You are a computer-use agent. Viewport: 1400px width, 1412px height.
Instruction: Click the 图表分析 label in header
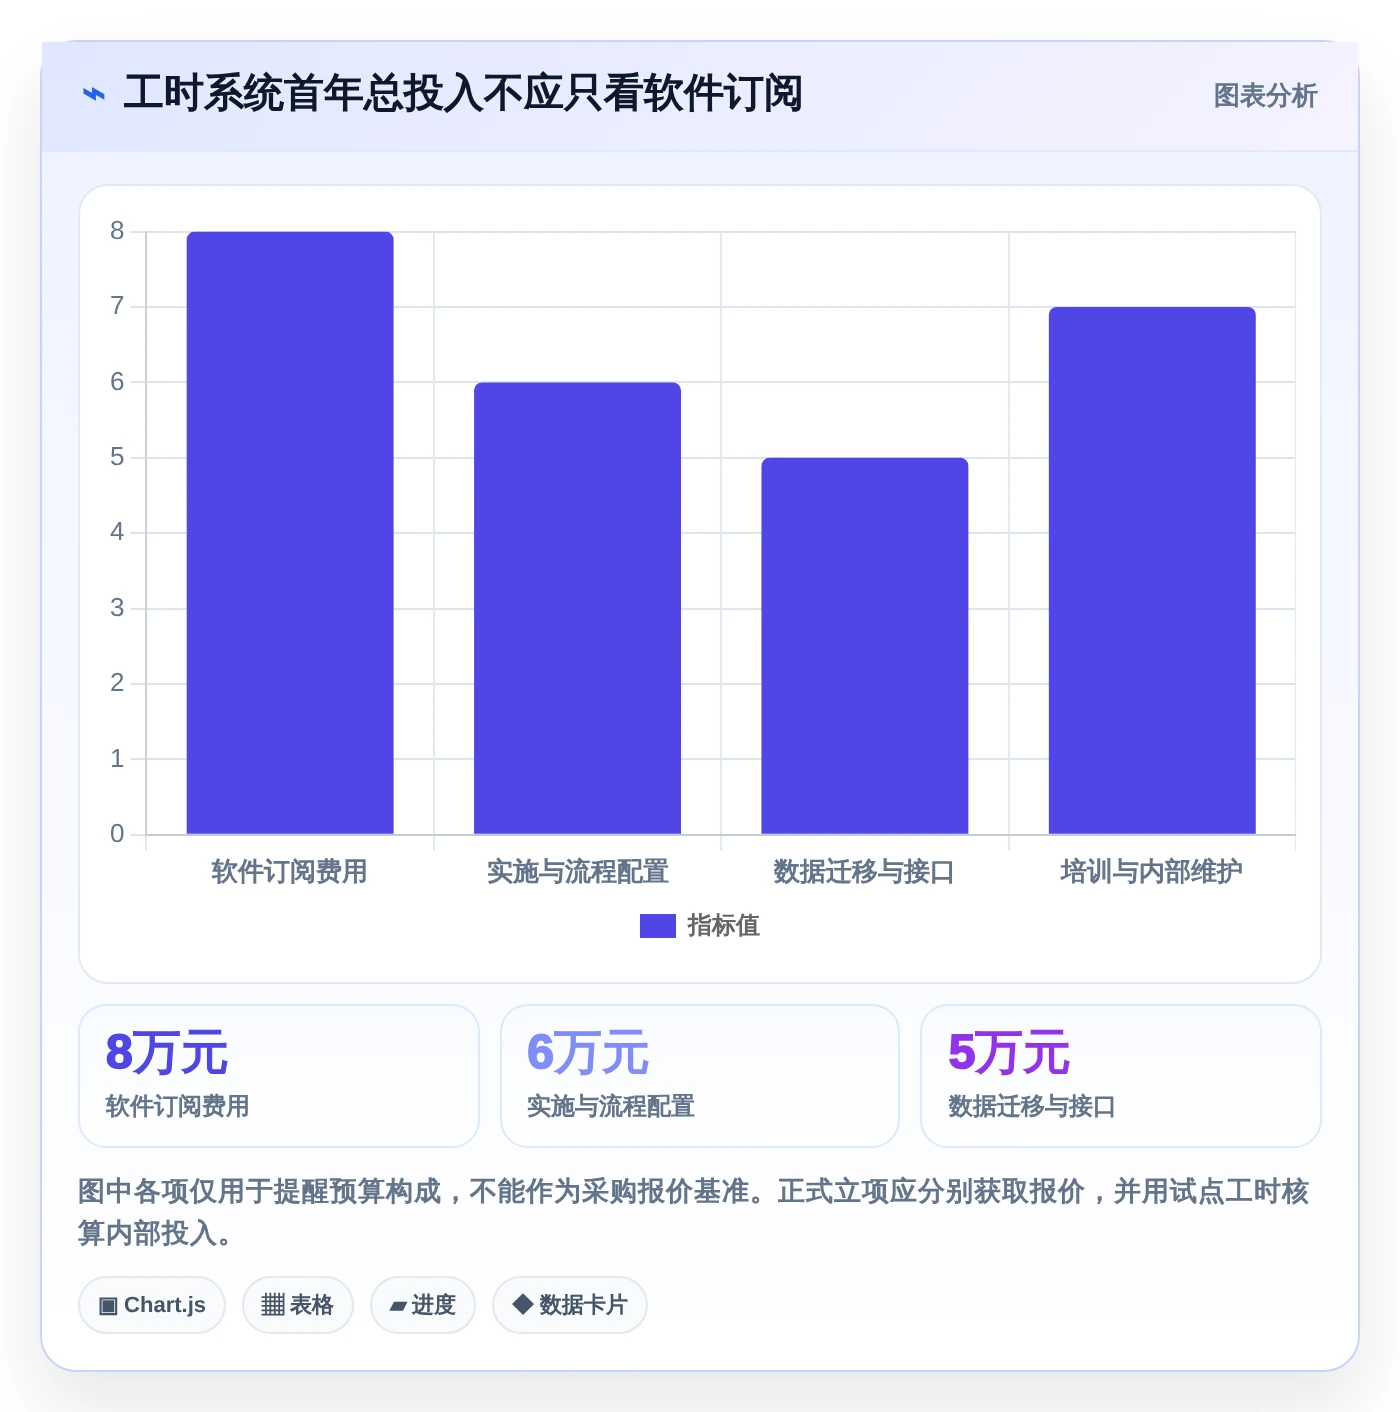[1265, 96]
